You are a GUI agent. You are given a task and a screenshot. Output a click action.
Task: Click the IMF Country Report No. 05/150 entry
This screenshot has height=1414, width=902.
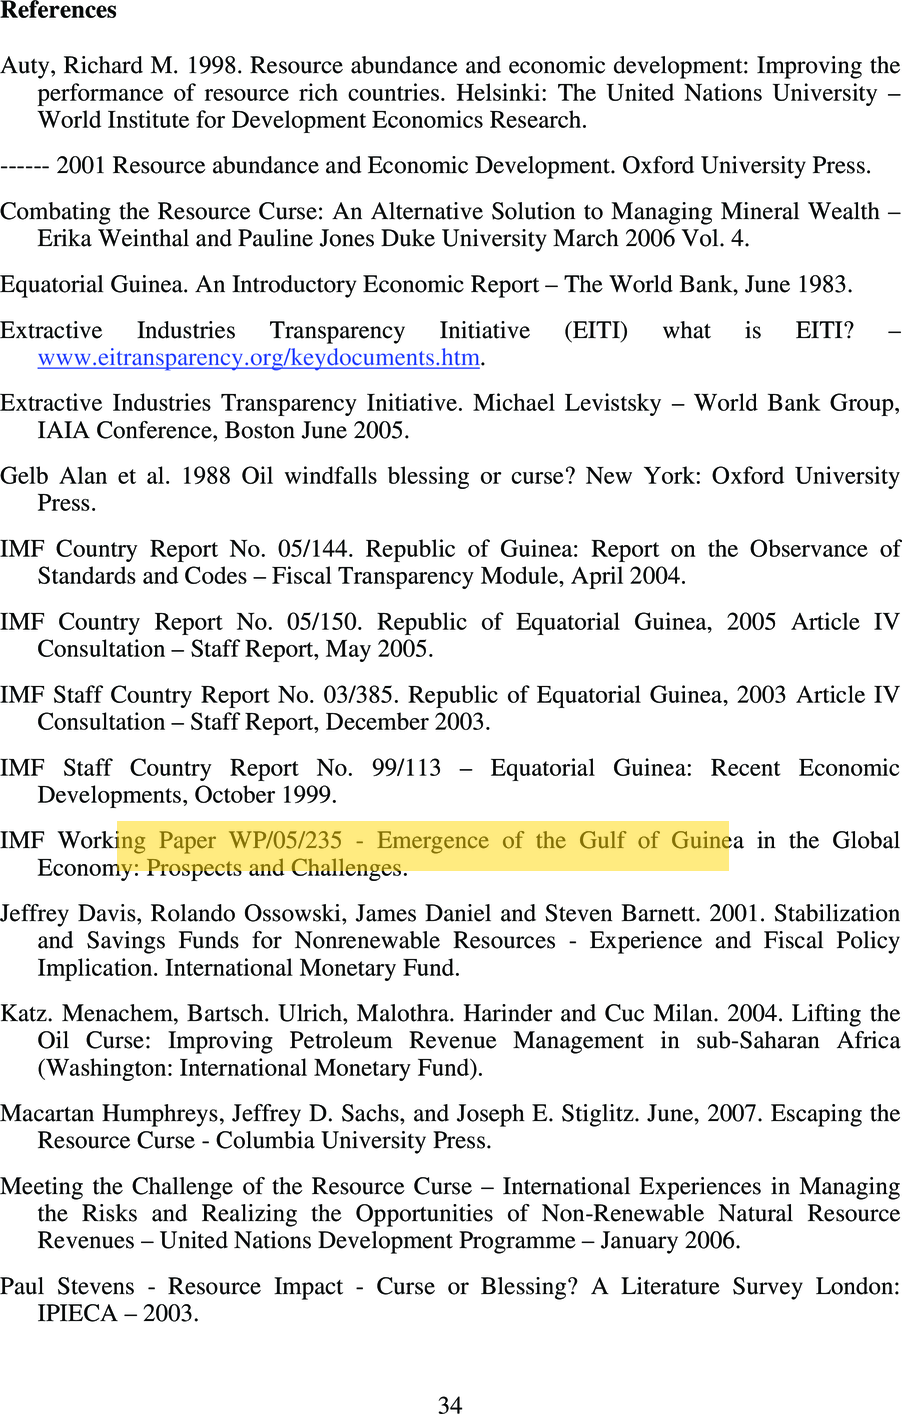tap(450, 635)
